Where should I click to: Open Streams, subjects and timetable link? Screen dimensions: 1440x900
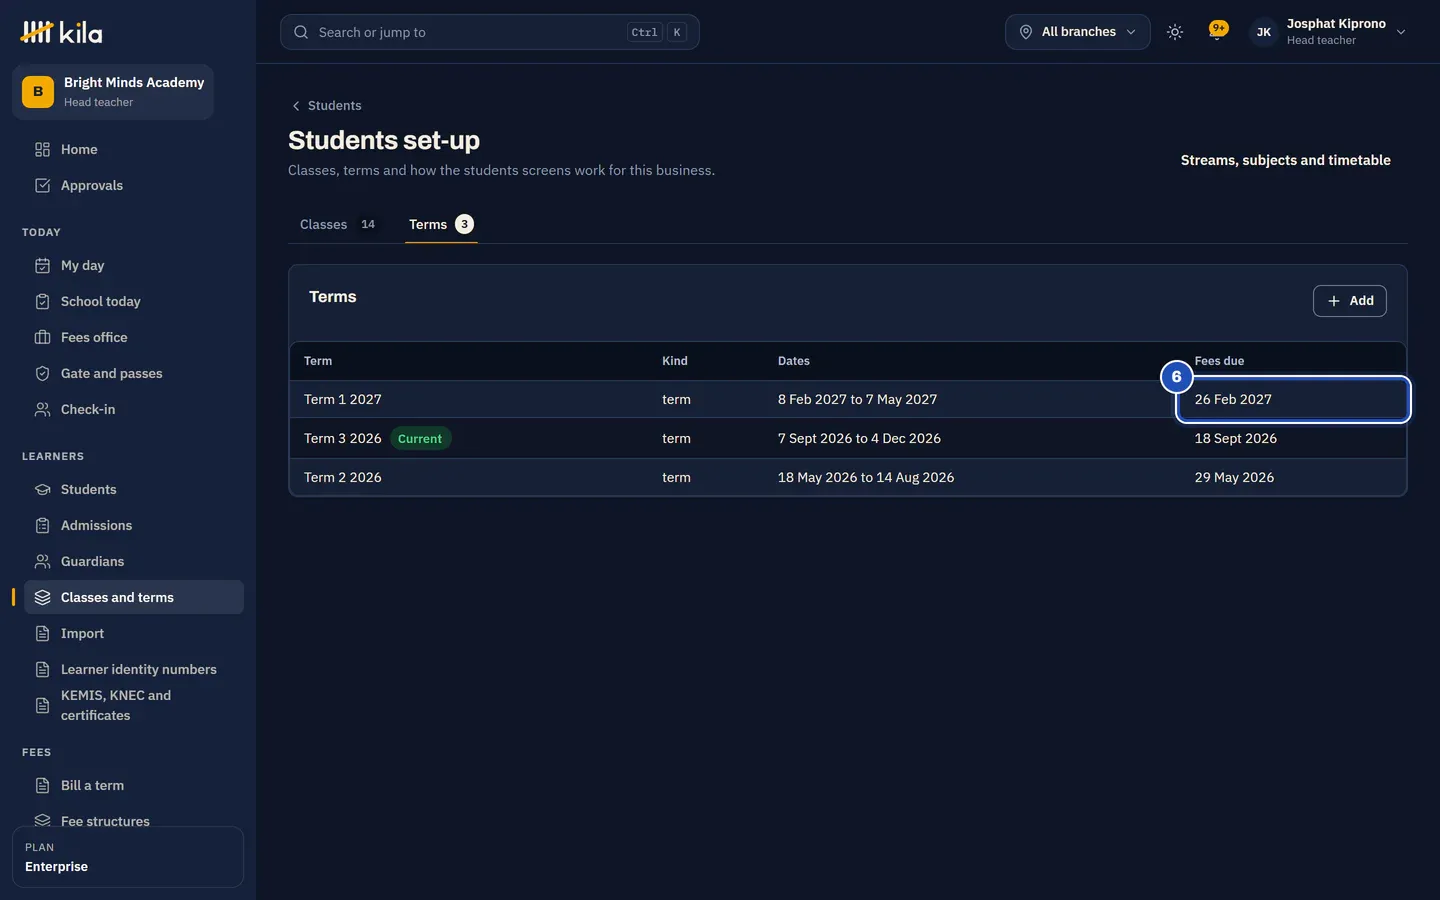[x=1286, y=160]
